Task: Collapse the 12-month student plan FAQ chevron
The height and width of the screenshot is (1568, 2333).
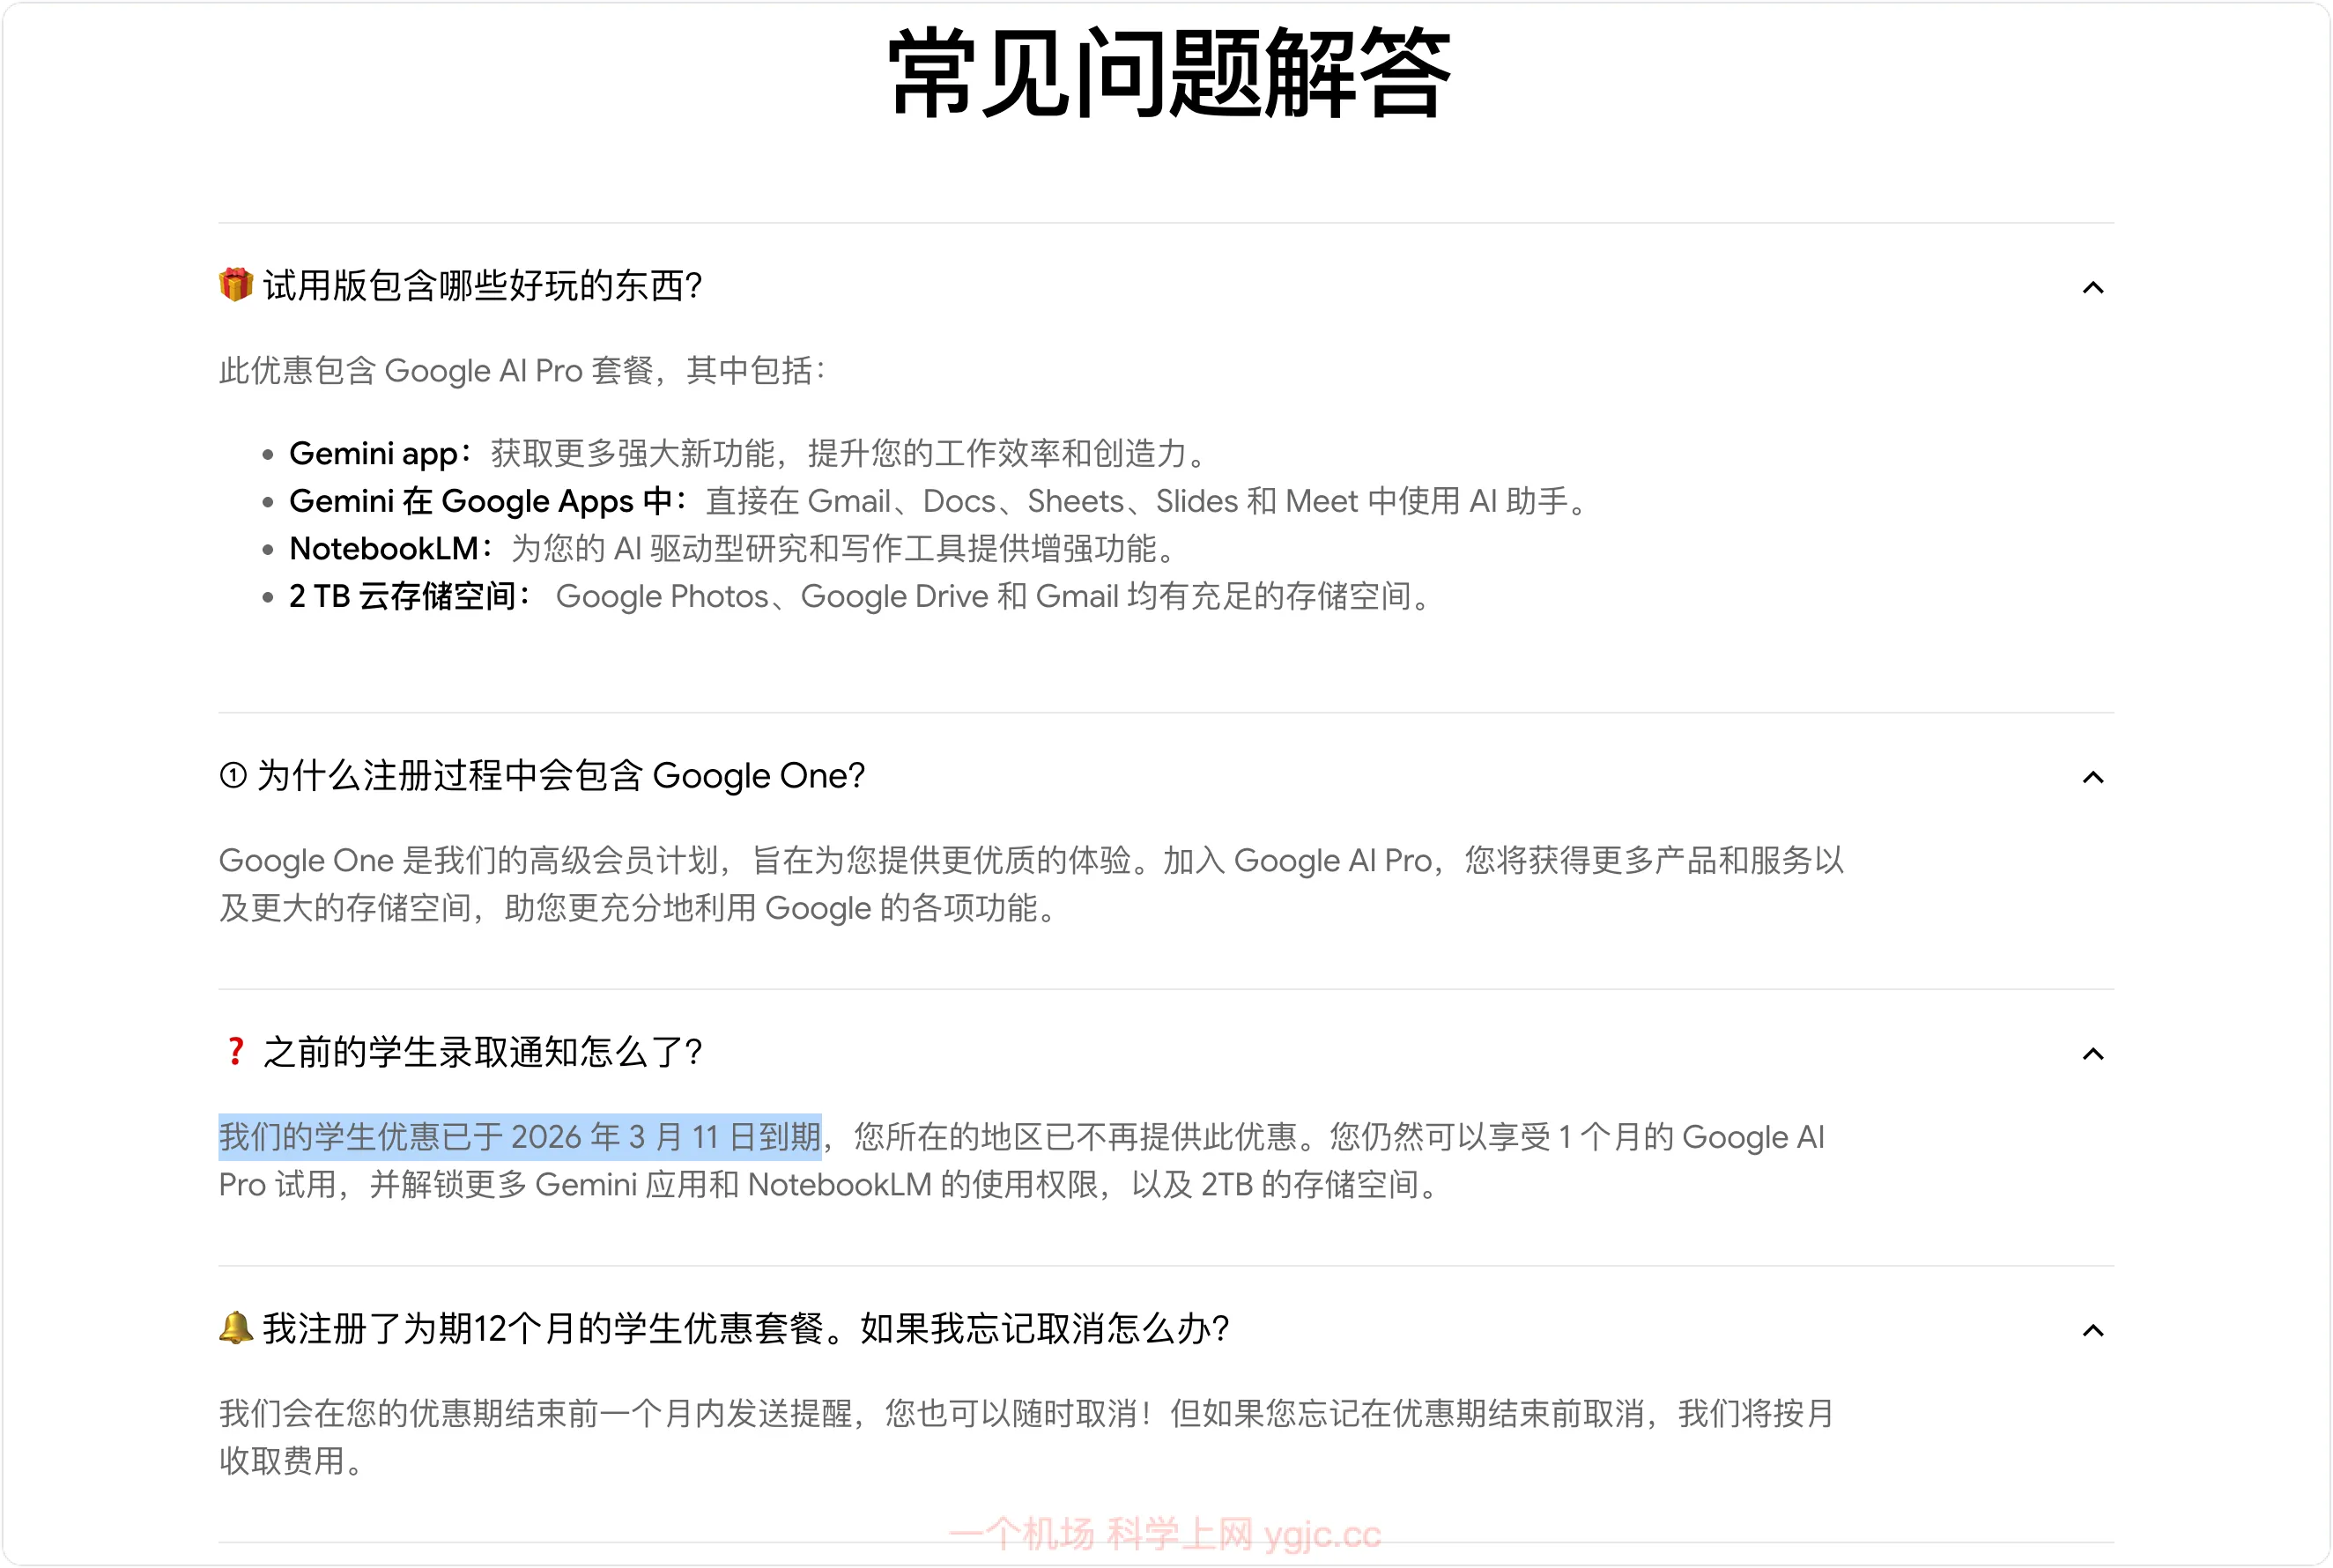Action: [2092, 1330]
